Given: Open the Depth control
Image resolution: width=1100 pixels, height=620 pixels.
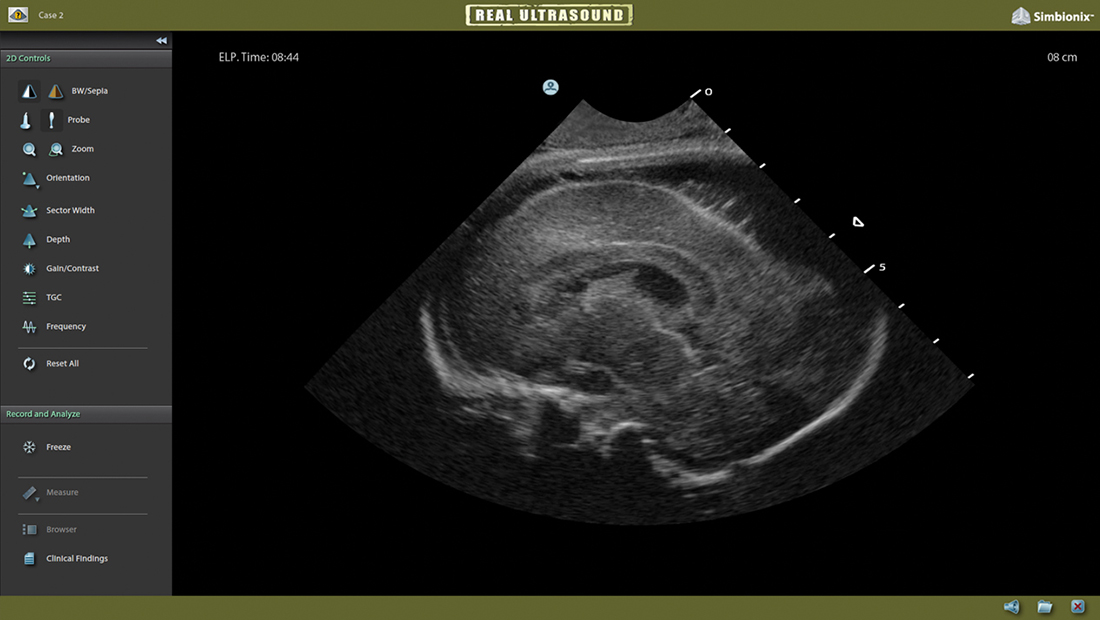Looking at the screenshot, I should pyautogui.click(x=46, y=240).
